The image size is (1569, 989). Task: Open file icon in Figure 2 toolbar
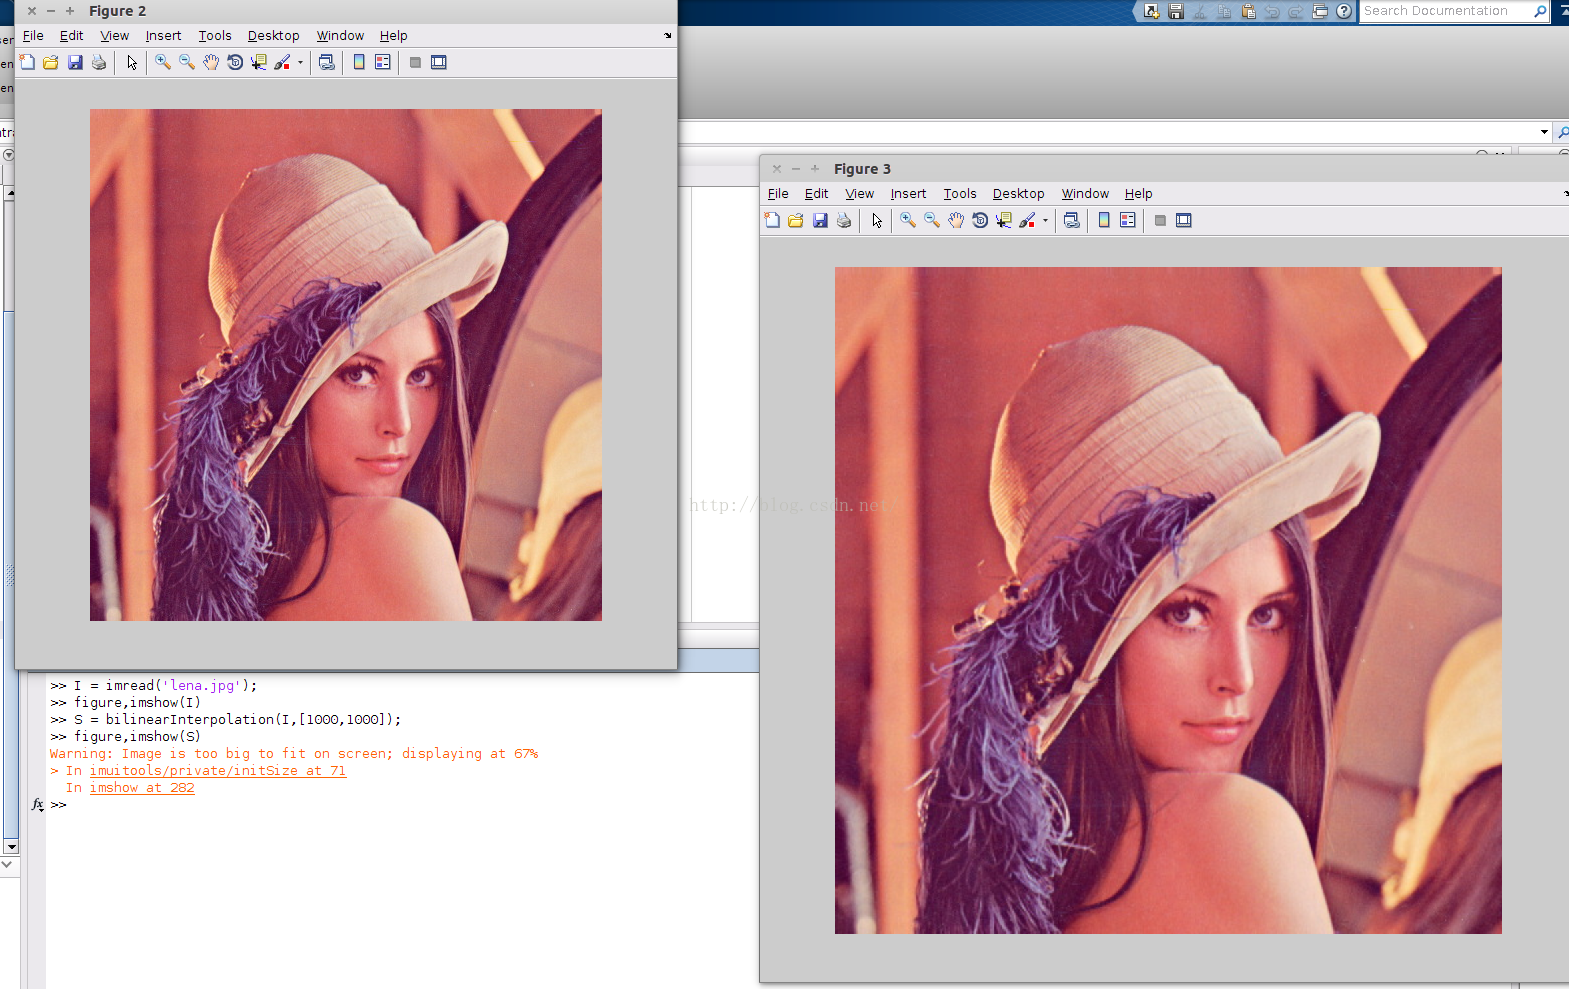[51, 62]
